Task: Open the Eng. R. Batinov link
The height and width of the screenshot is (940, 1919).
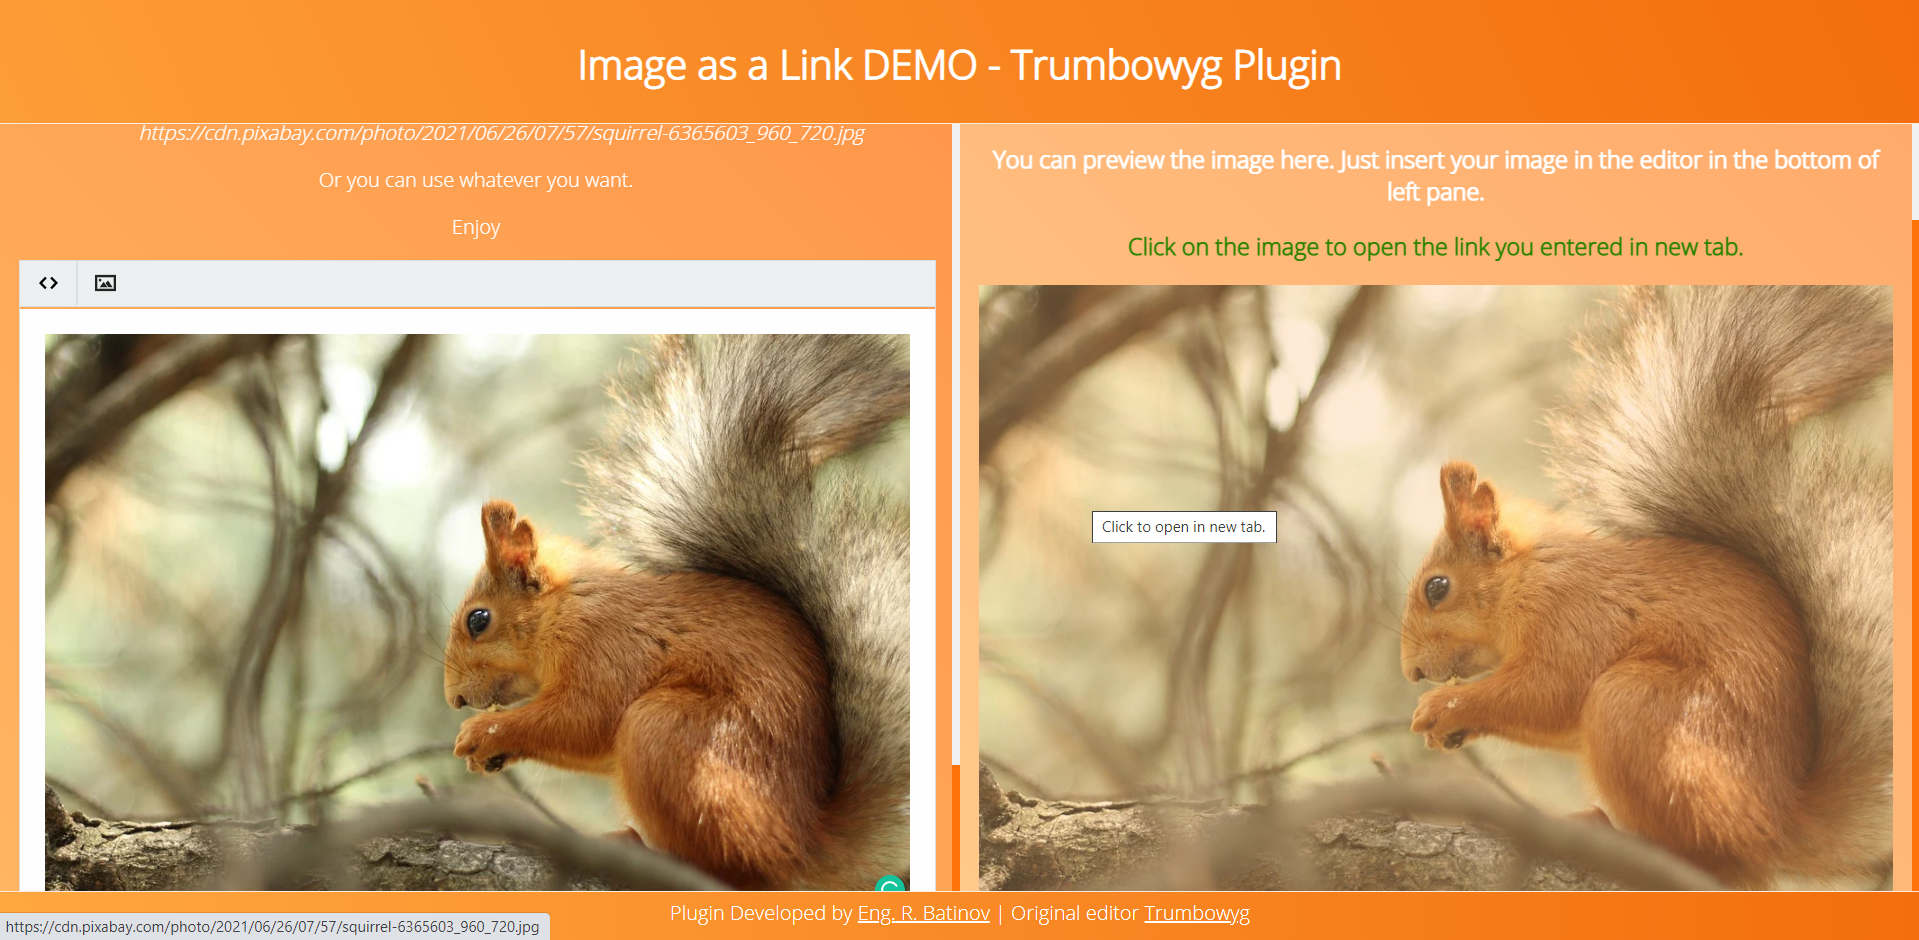Action: 923,913
